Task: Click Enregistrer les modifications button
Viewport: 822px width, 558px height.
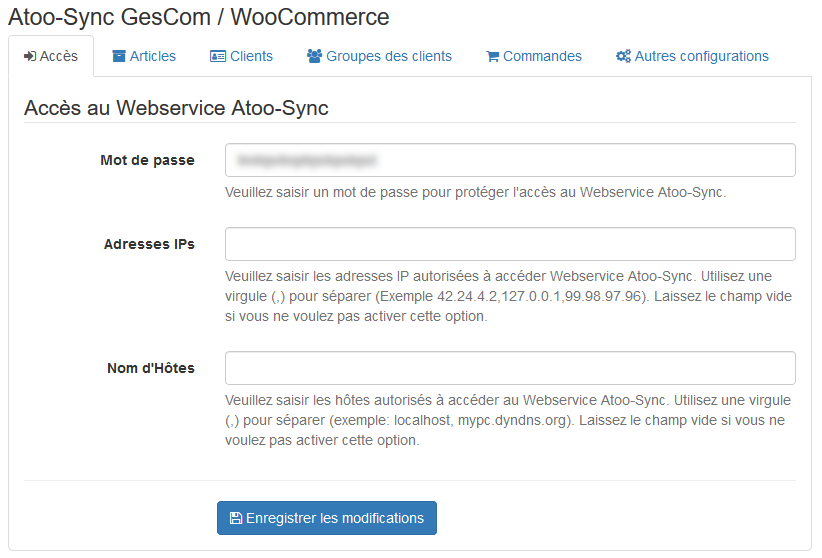Action: pos(327,518)
